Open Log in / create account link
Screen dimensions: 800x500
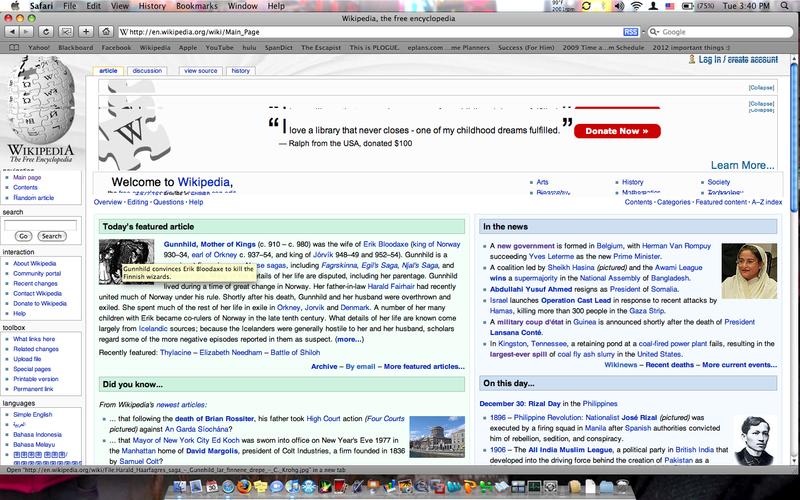pos(738,60)
